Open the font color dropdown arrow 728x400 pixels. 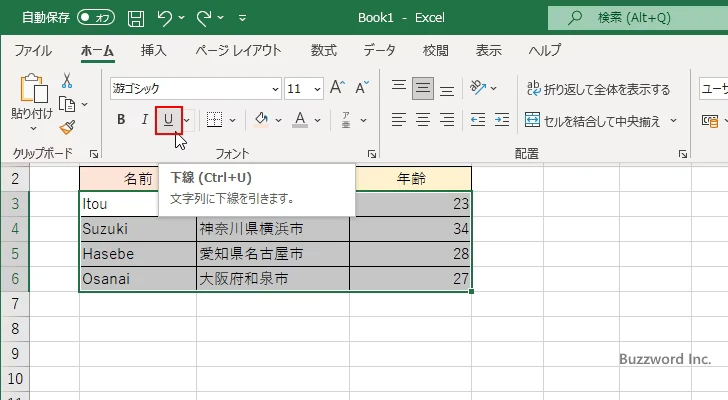click(318, 120)
